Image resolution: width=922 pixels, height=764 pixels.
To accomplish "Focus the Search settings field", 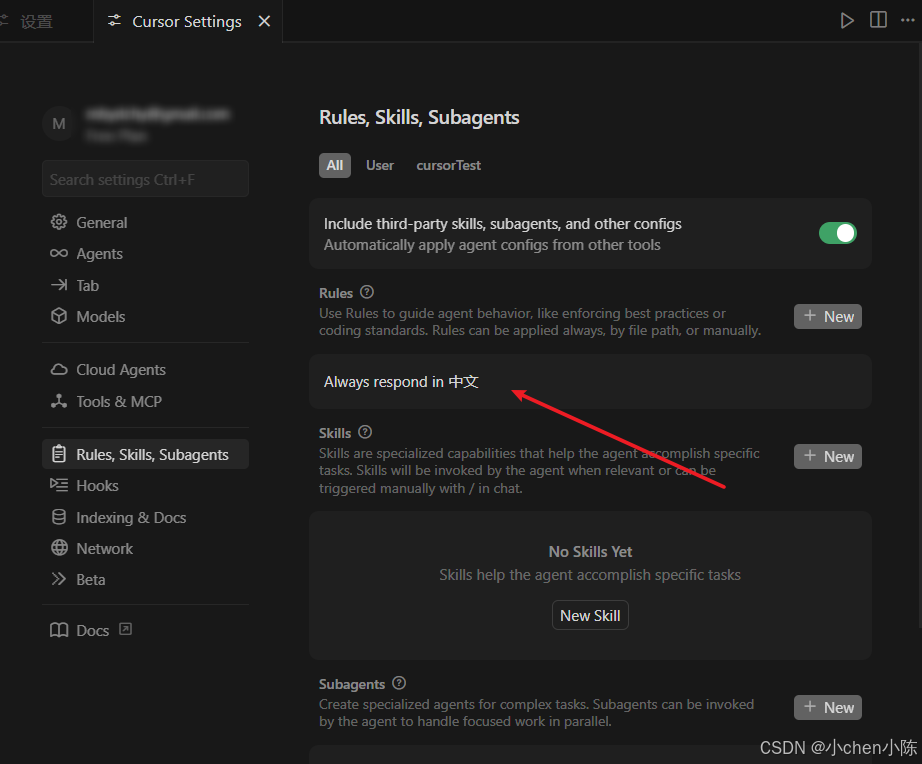I will 145,179.
